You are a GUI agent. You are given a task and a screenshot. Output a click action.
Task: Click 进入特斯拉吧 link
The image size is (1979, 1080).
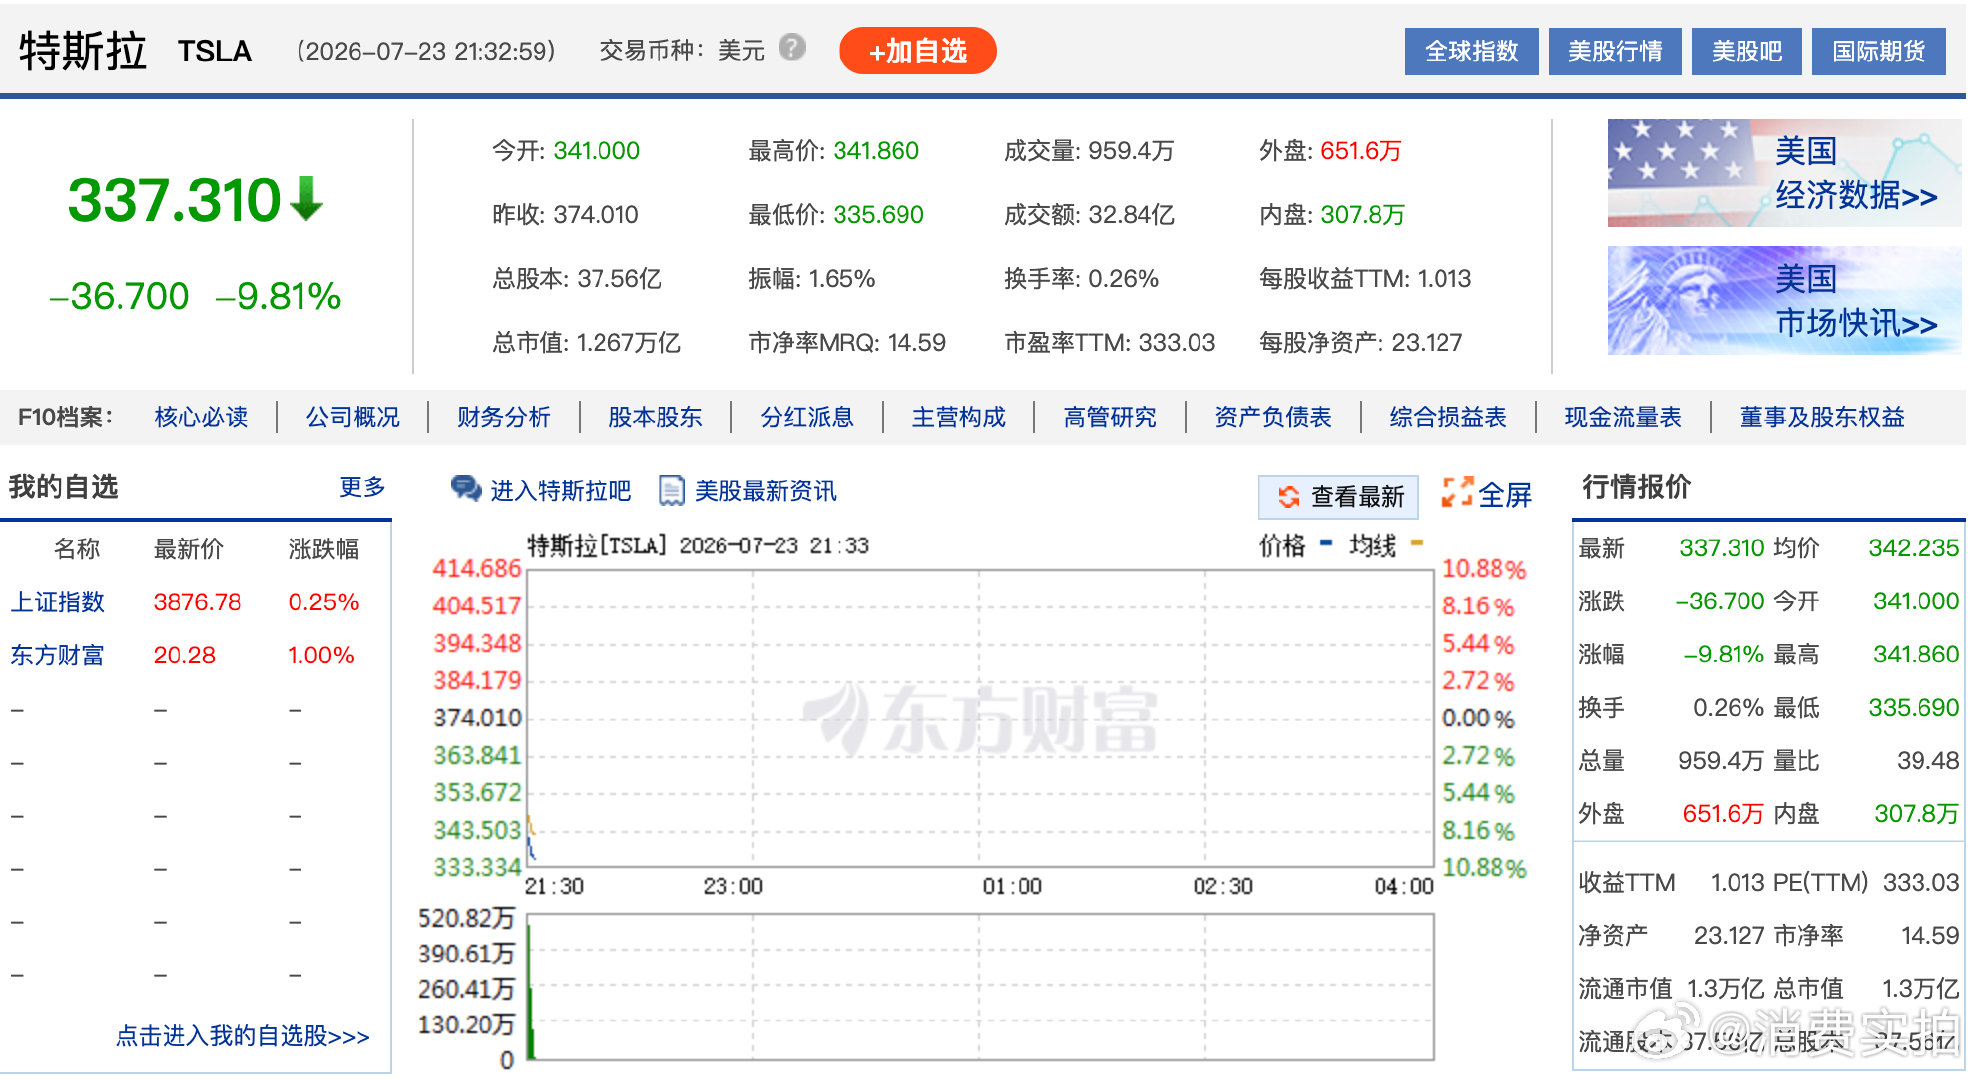560,491
